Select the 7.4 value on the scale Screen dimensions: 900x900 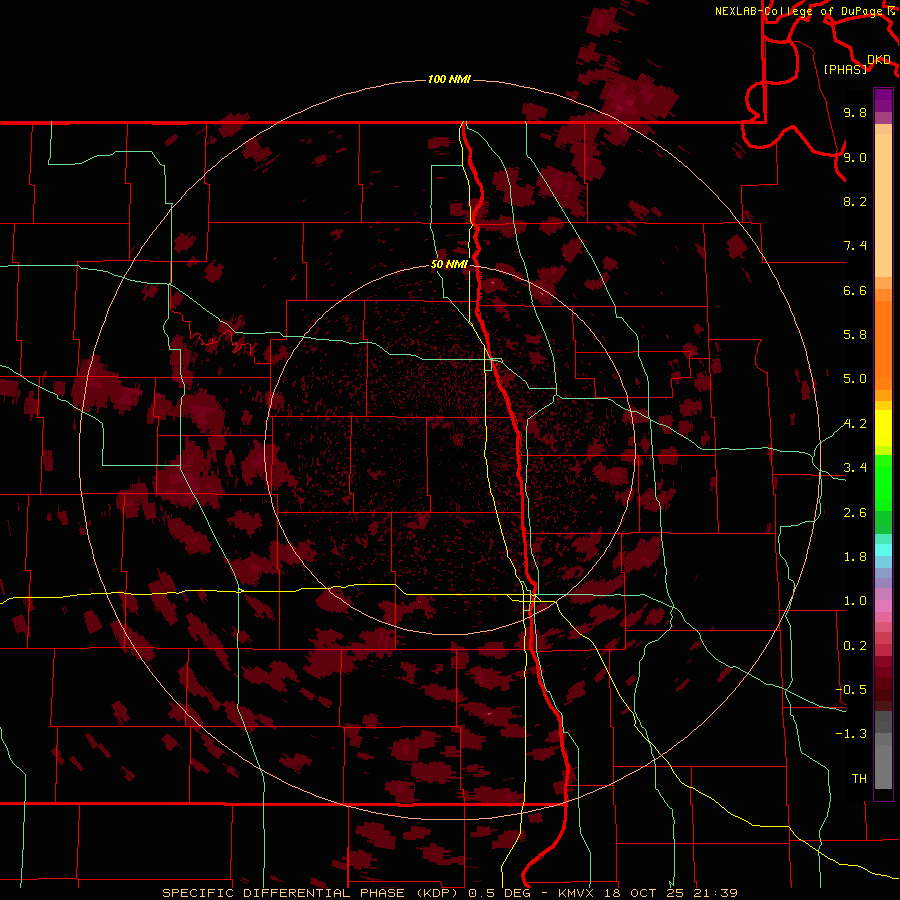pos(855,246)
